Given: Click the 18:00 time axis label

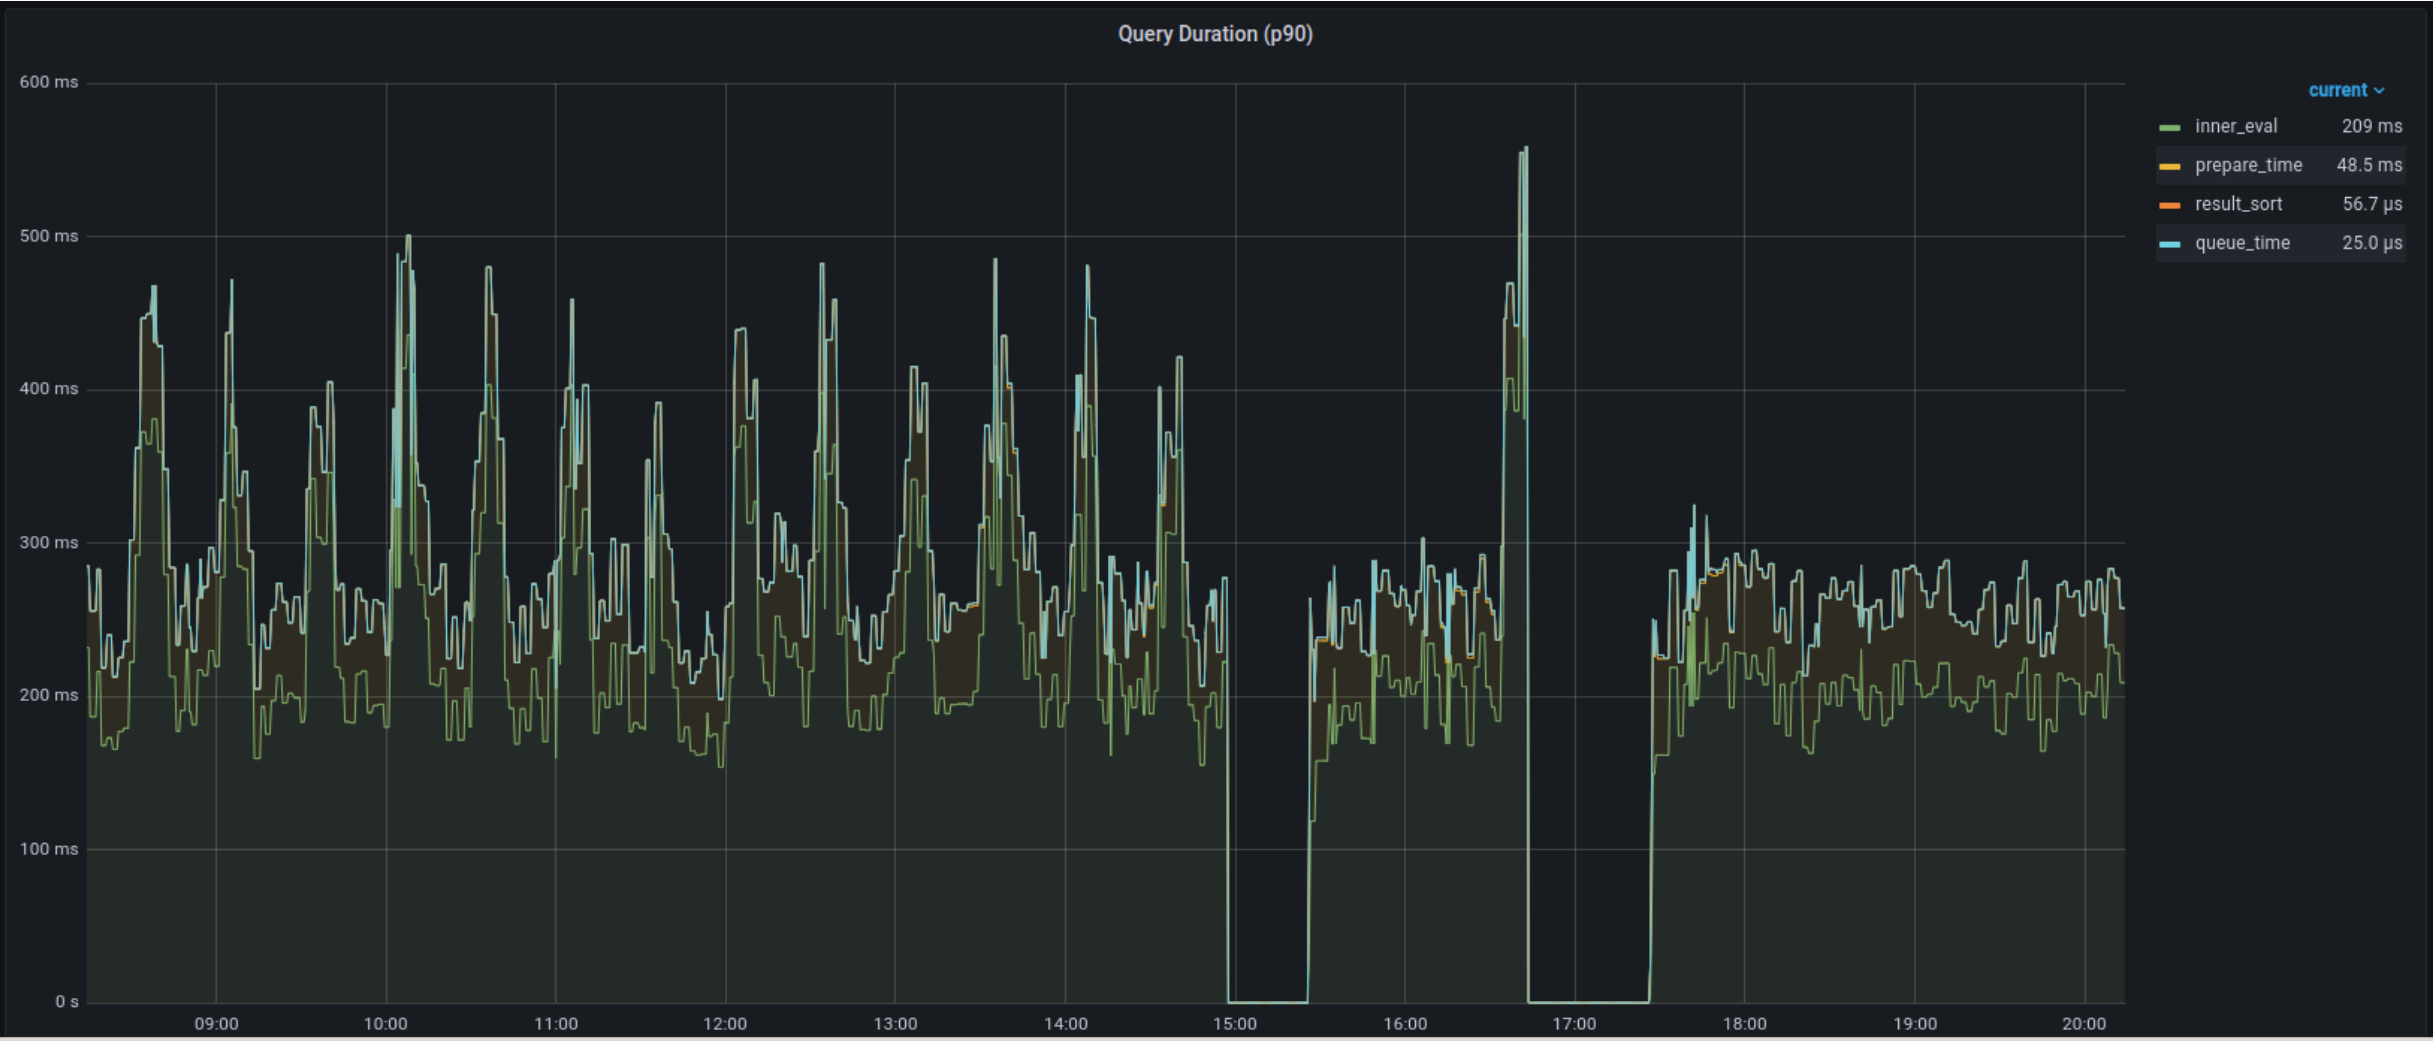Looking at the screenshot, I should pyautogui.click(x=1744, y=1024).
